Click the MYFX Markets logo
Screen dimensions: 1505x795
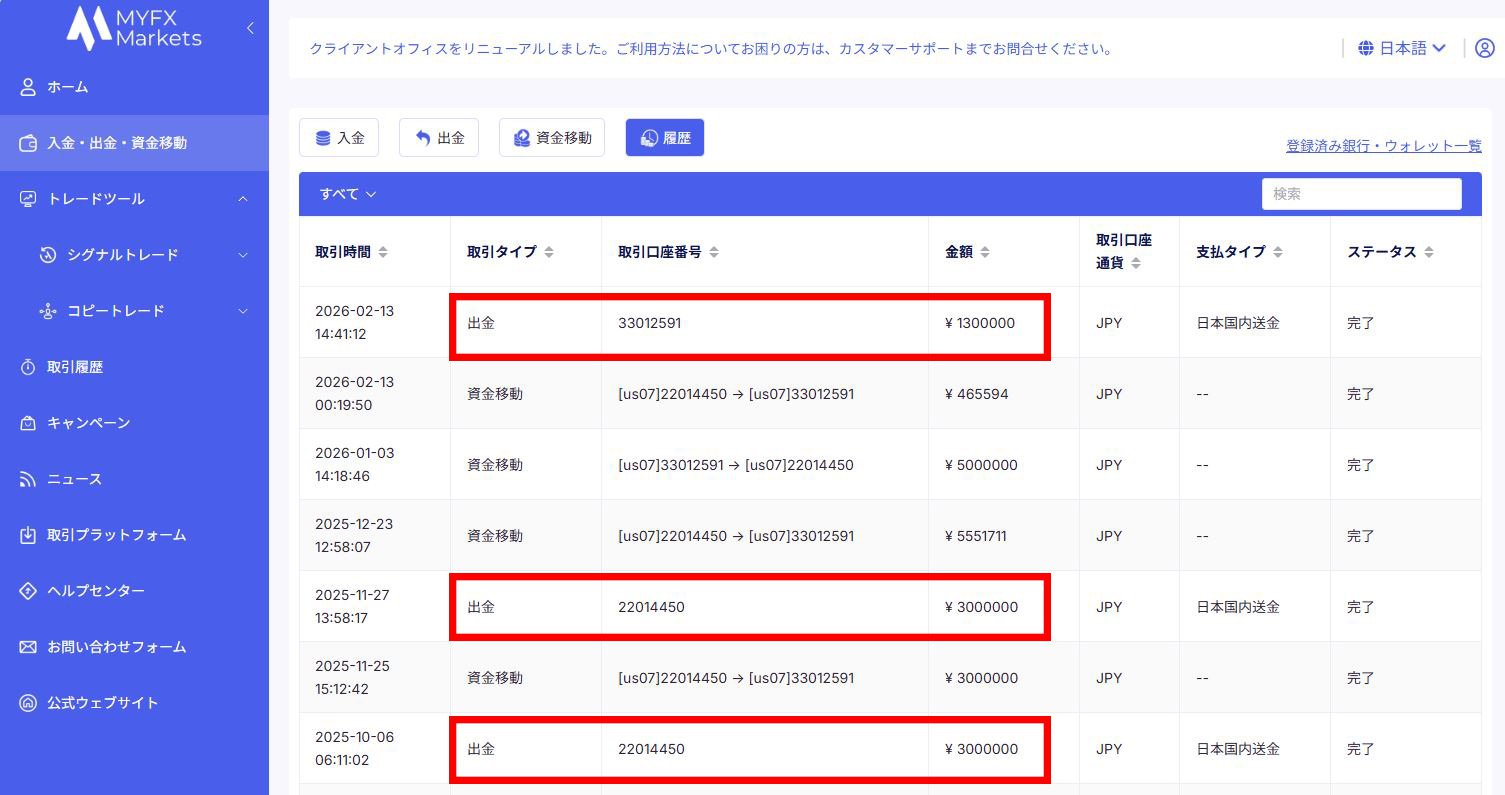coord(134,28)
